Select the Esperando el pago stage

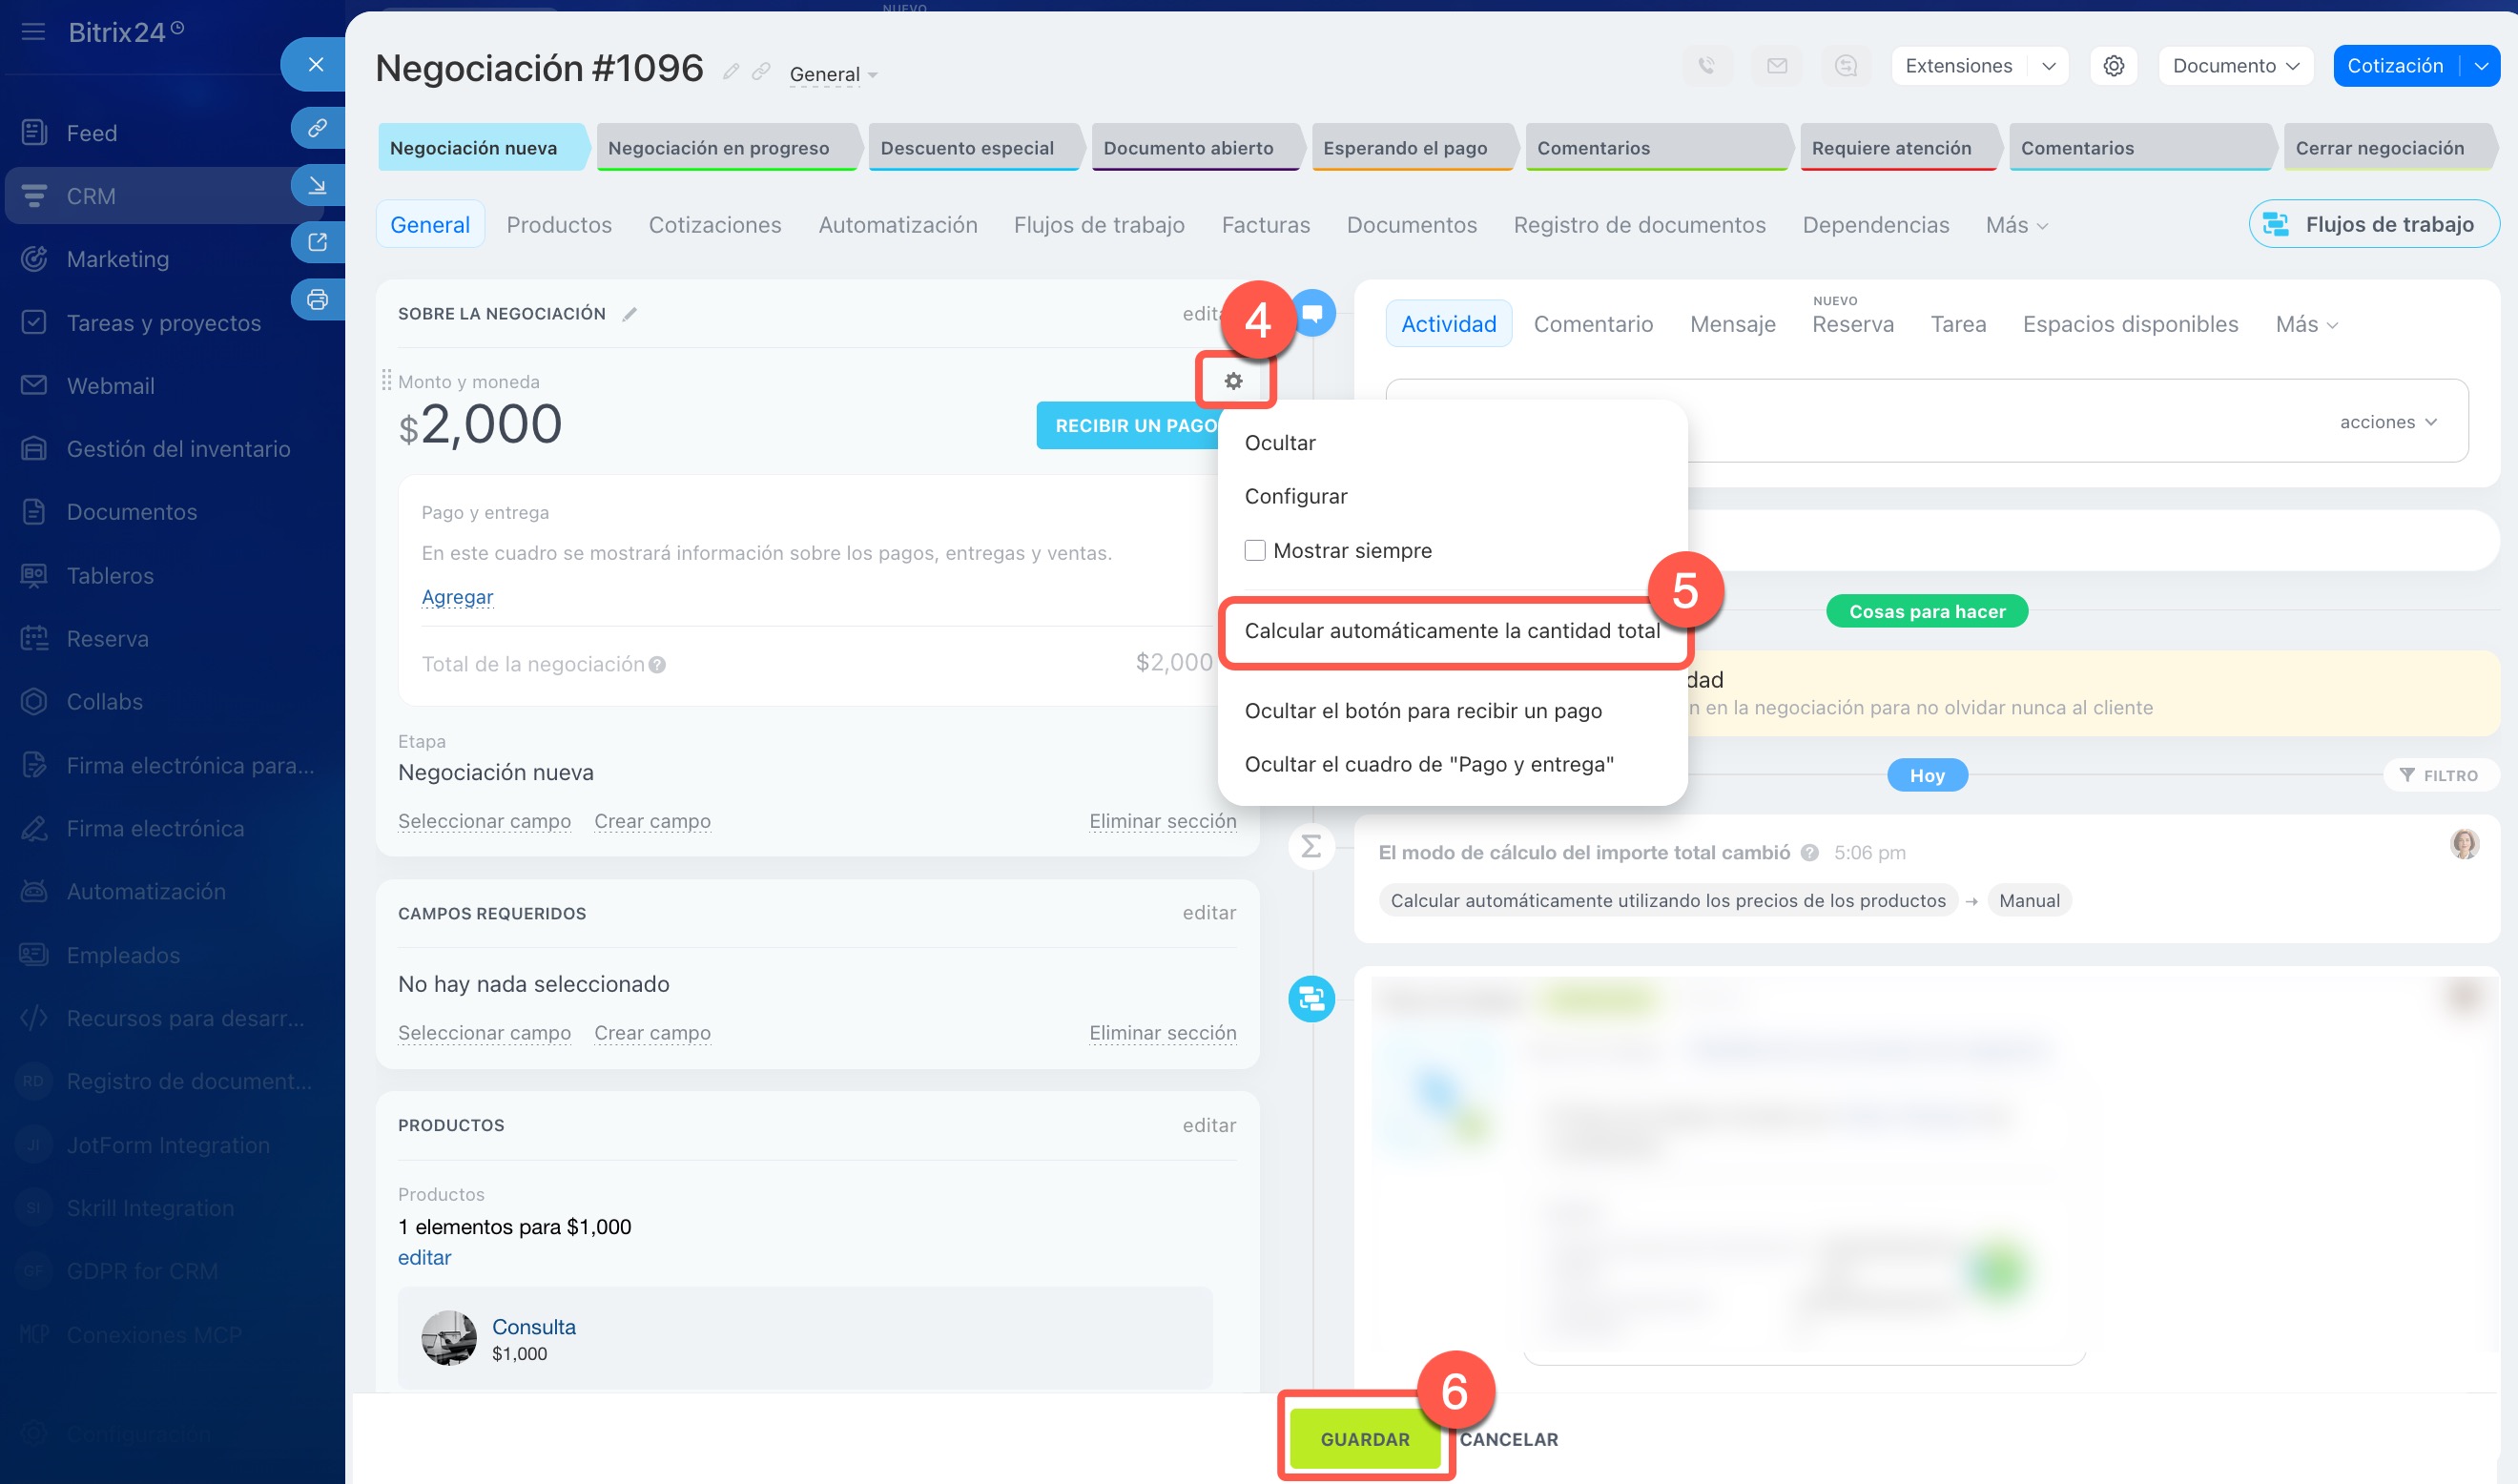1404,148
